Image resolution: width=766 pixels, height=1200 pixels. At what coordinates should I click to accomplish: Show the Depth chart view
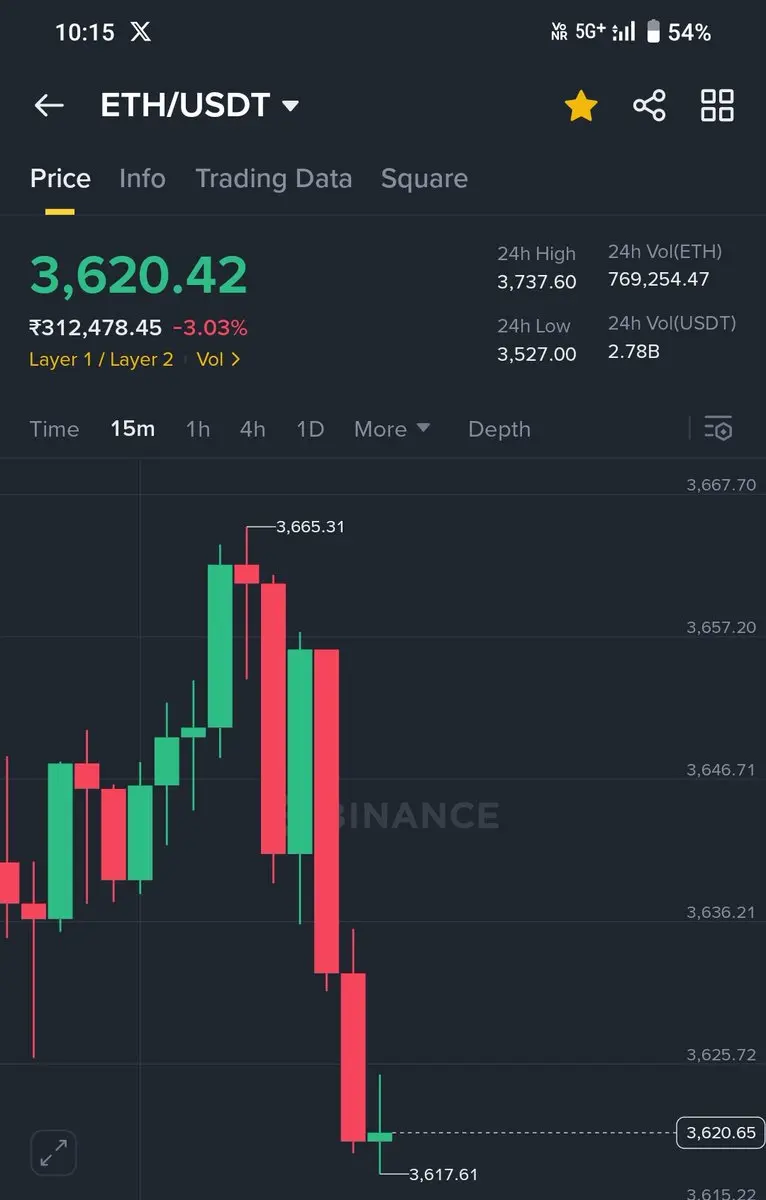(x=499, y=429)
